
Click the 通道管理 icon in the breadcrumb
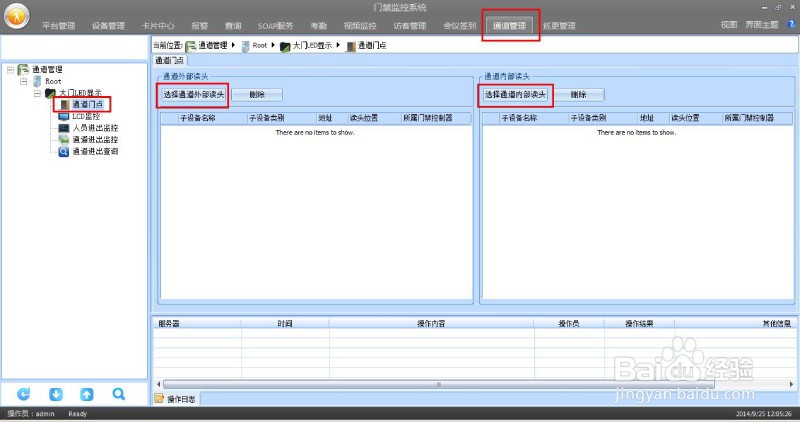click(x=191, y=46)
